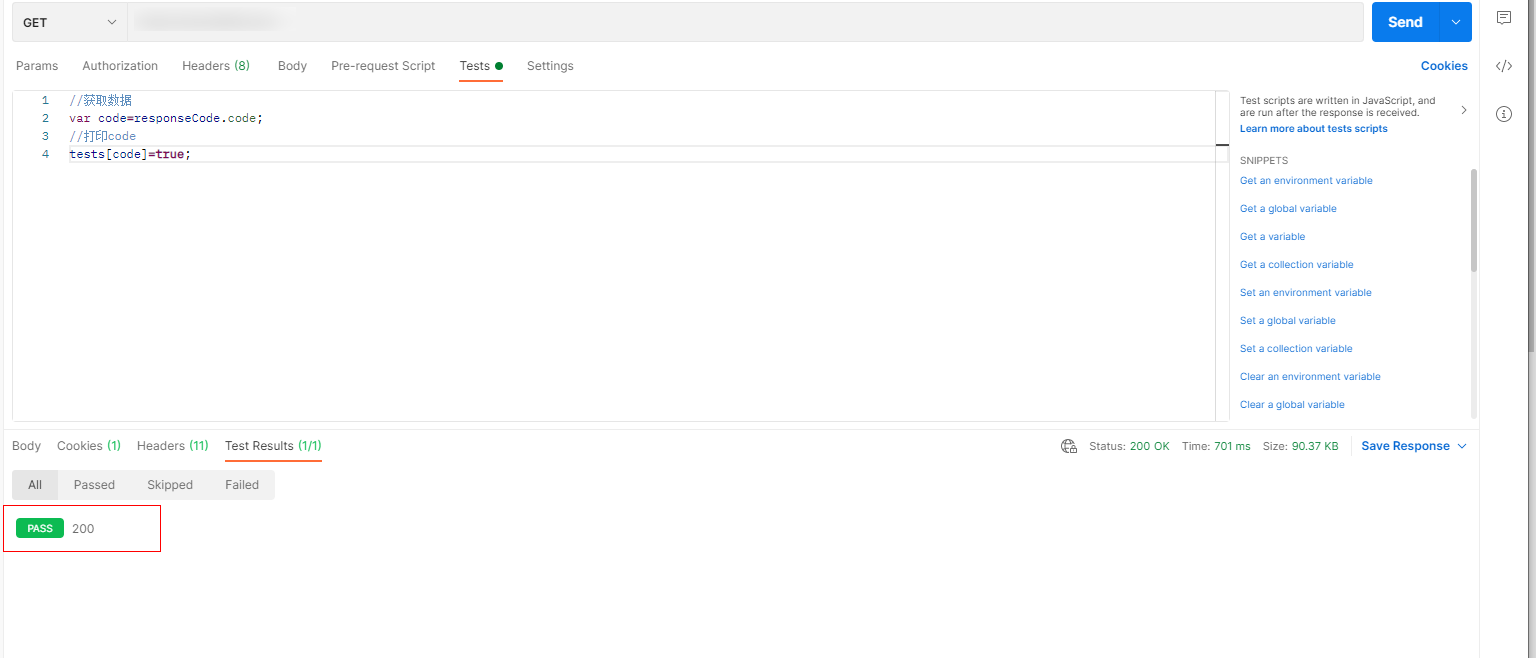Open the Cookies link

pyautogui.click(x=1444, y=66)
